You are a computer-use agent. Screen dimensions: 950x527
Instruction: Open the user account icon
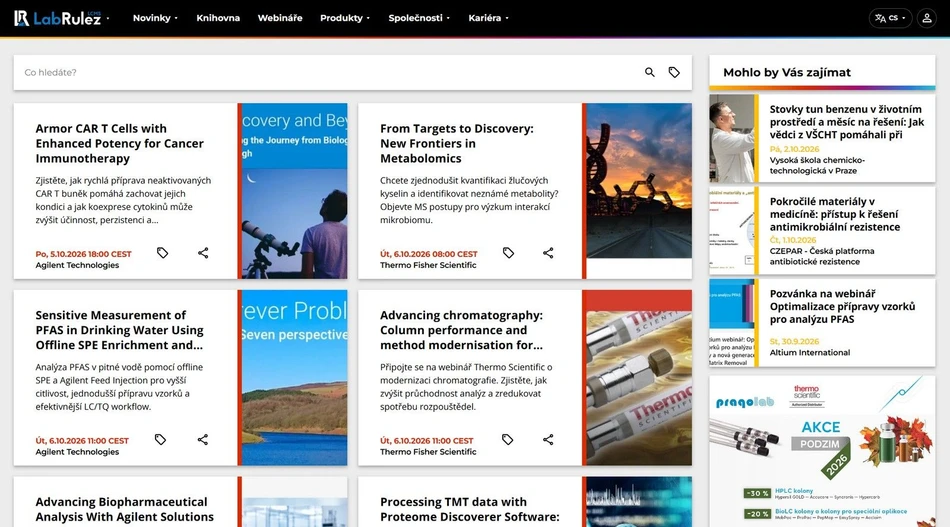[x=926, y=18]
